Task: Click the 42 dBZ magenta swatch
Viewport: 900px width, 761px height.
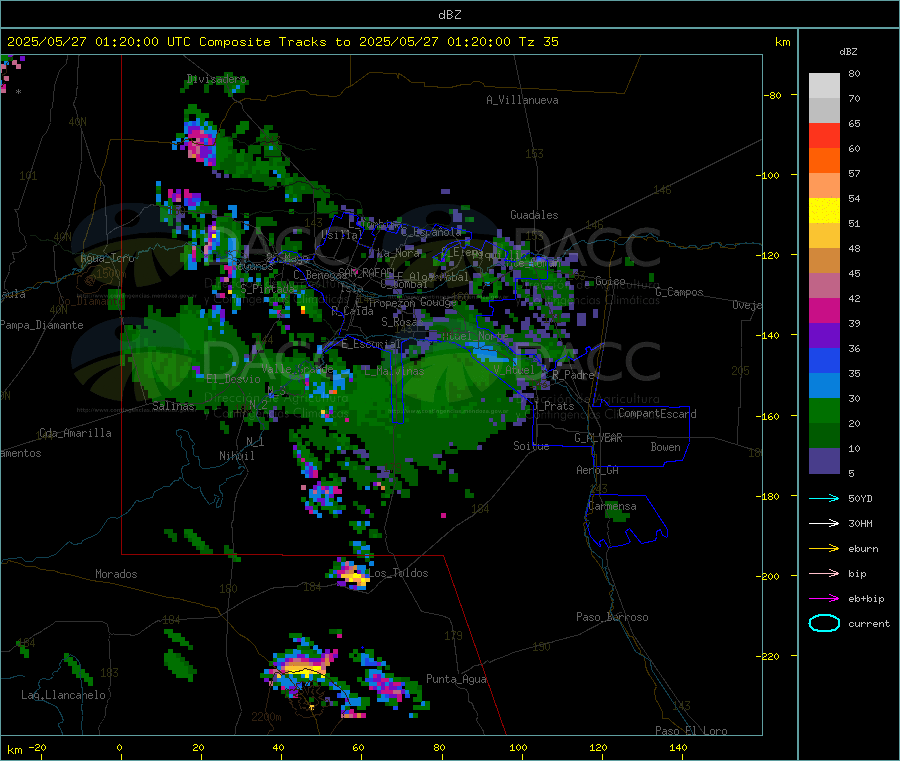Action: coord(824,310)
